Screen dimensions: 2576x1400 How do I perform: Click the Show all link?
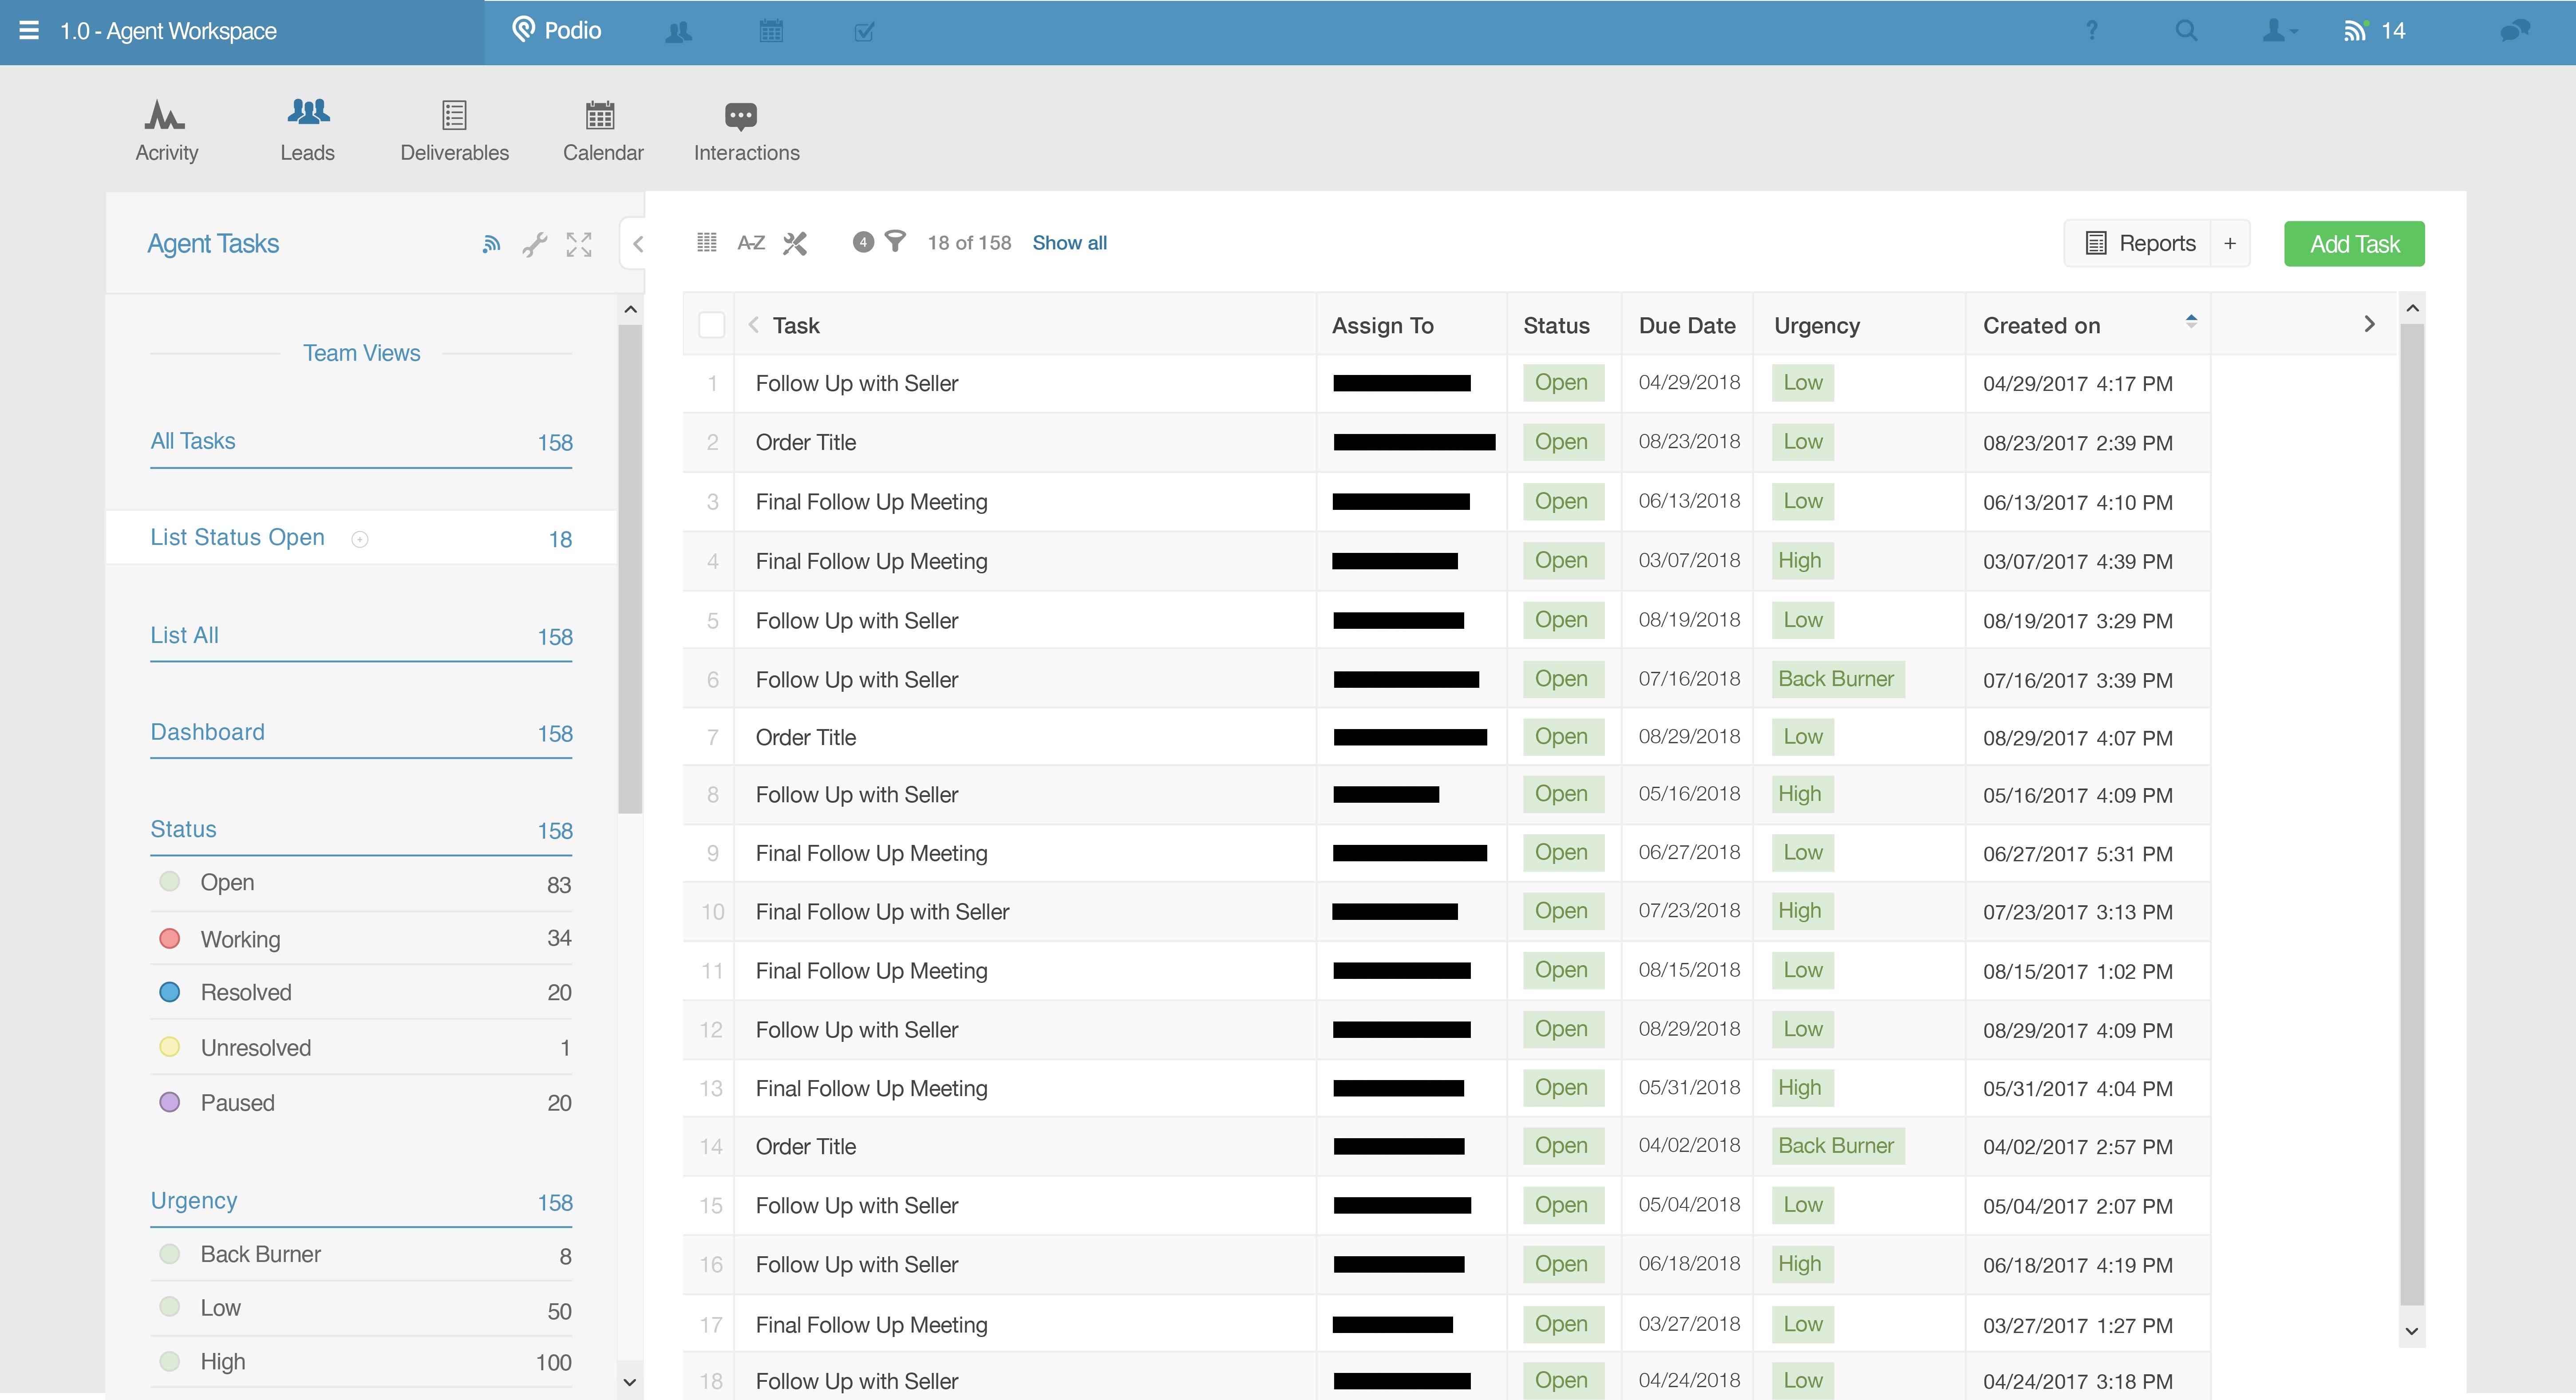point(1069,243)
